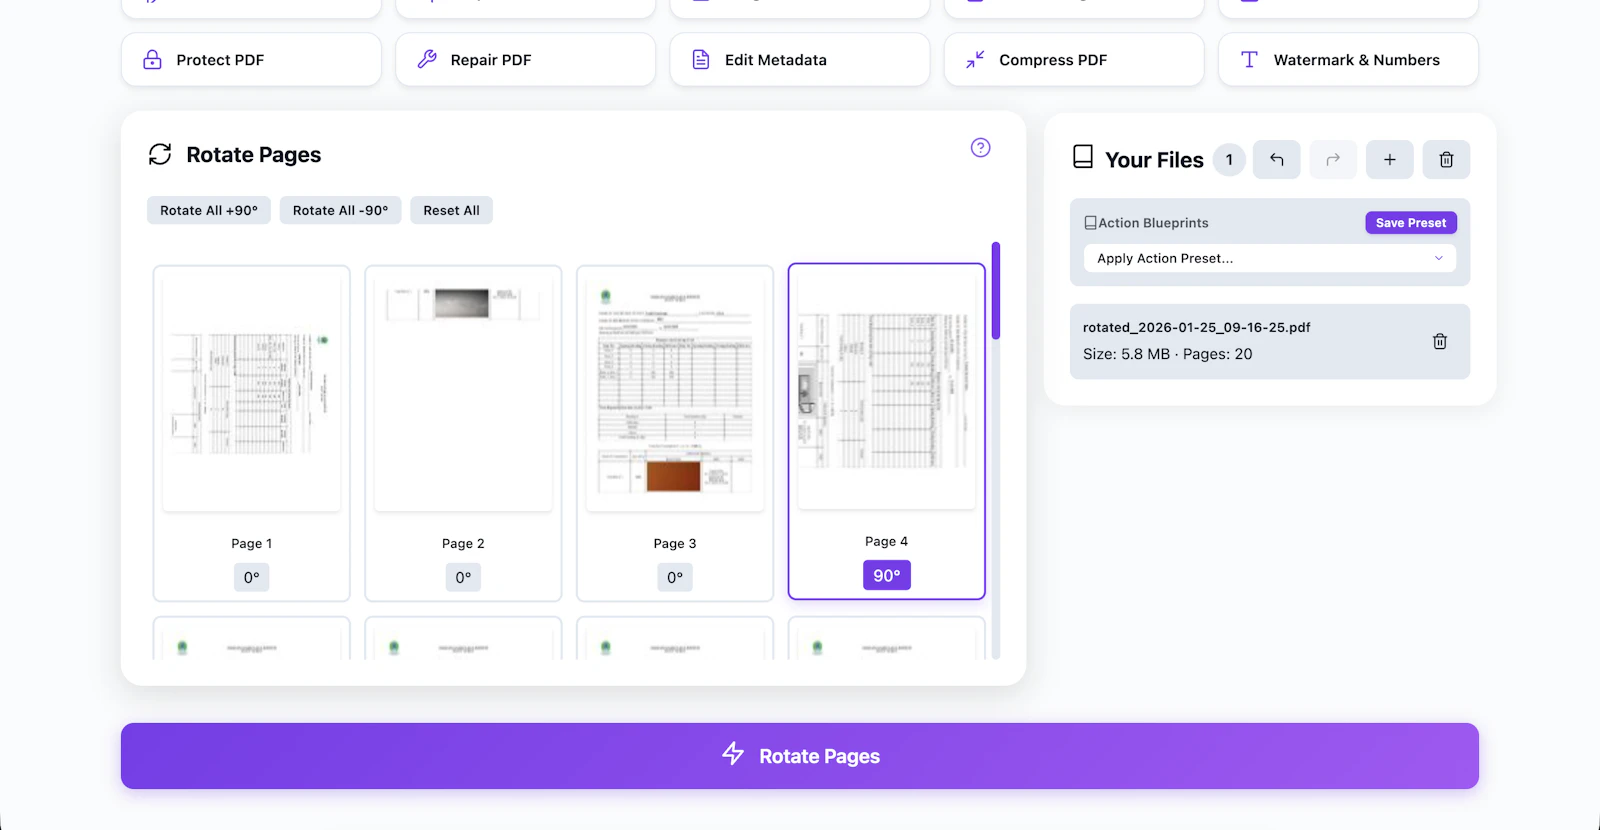Click the Your Files heading
The width and height of the screenshot is (1600, 830).
click(1154, 160)
